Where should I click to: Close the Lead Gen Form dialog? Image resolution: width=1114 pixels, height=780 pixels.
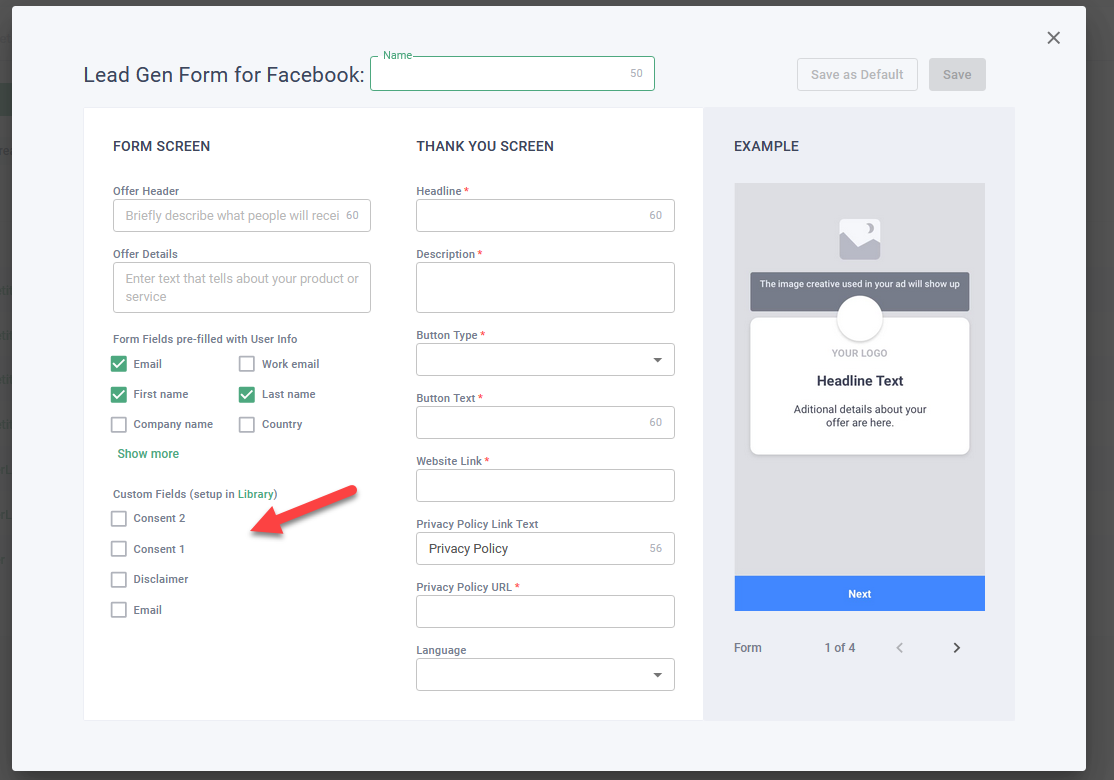pyautogui.click(x=1053, y=38)
